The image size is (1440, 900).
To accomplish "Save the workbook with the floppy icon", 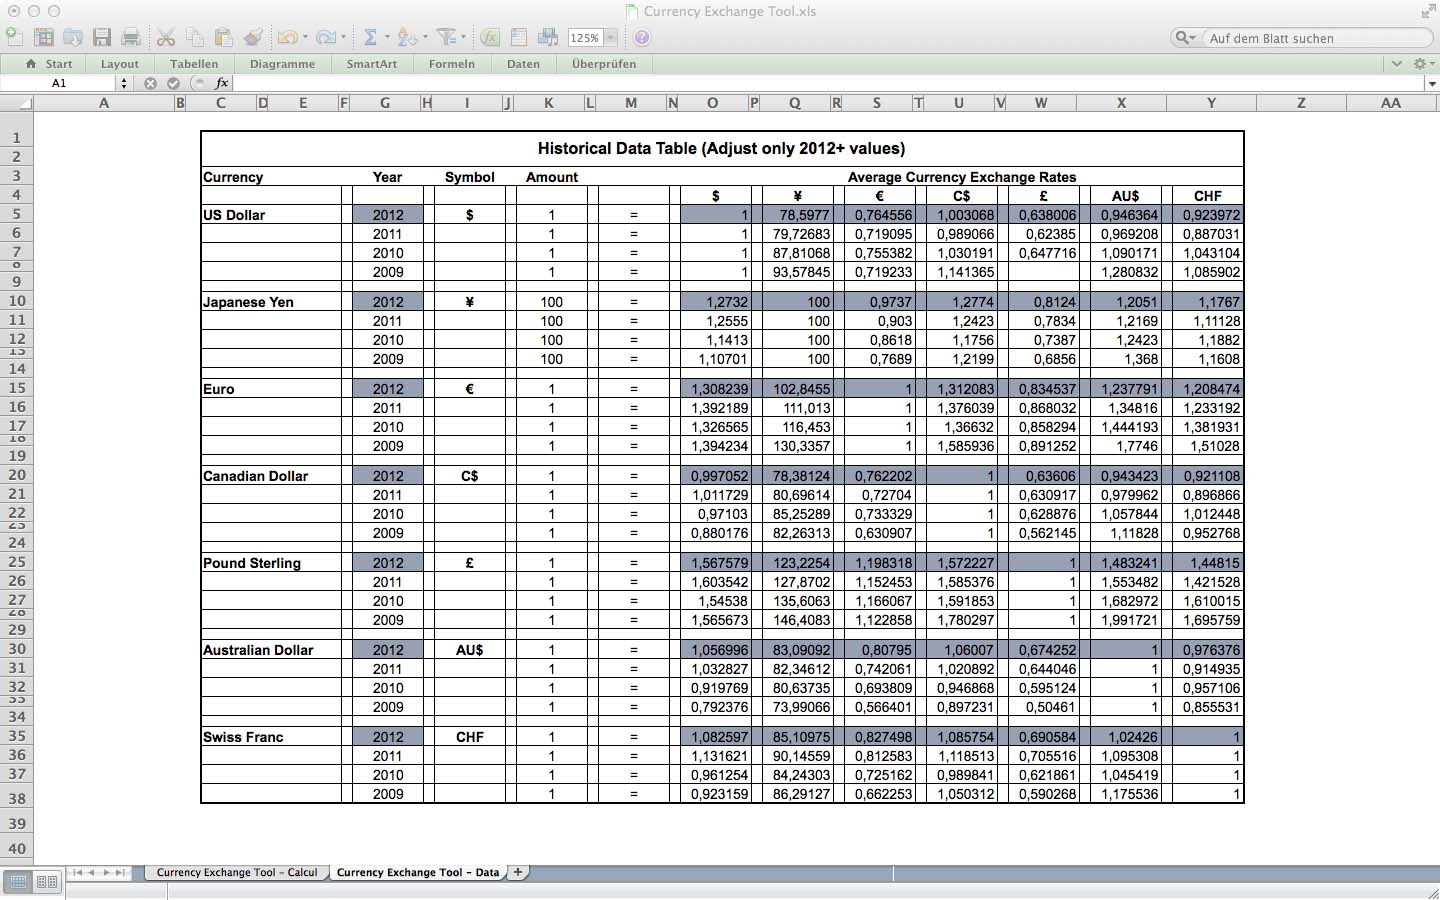I will click(101, 37).
